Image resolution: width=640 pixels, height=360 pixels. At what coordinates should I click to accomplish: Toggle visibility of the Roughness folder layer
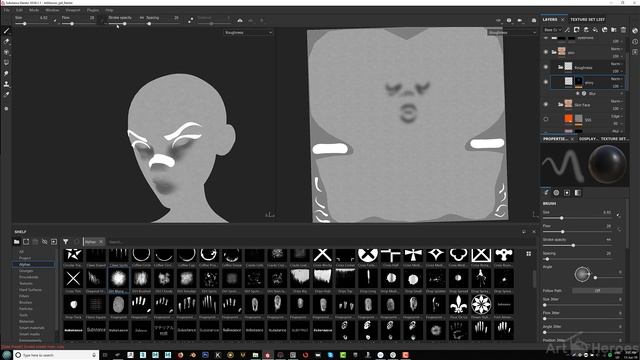click(546, 67)
